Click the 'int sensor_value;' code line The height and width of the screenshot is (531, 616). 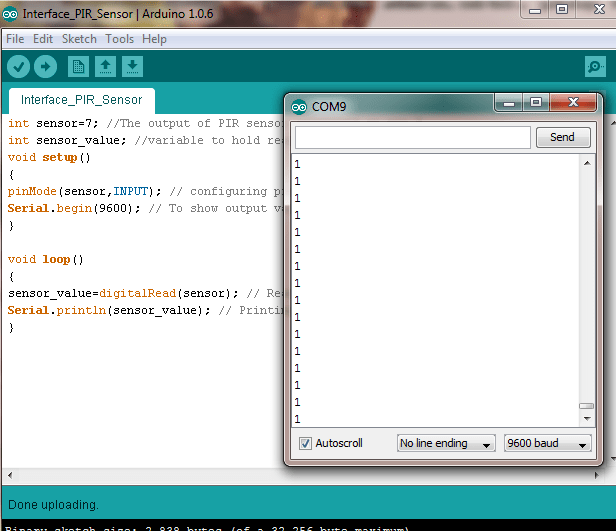pyautogui.click(x=67, y=140)
